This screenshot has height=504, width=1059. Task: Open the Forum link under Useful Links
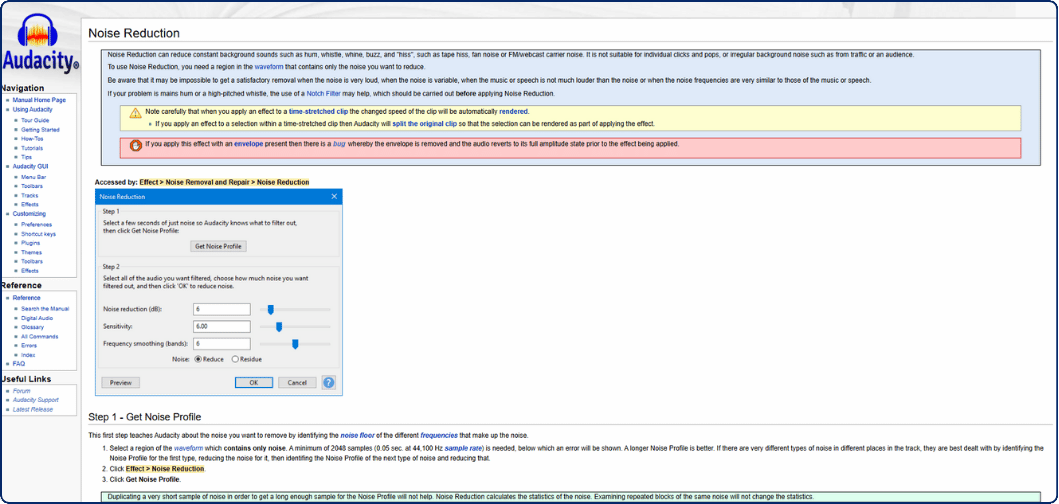(22, 390)
